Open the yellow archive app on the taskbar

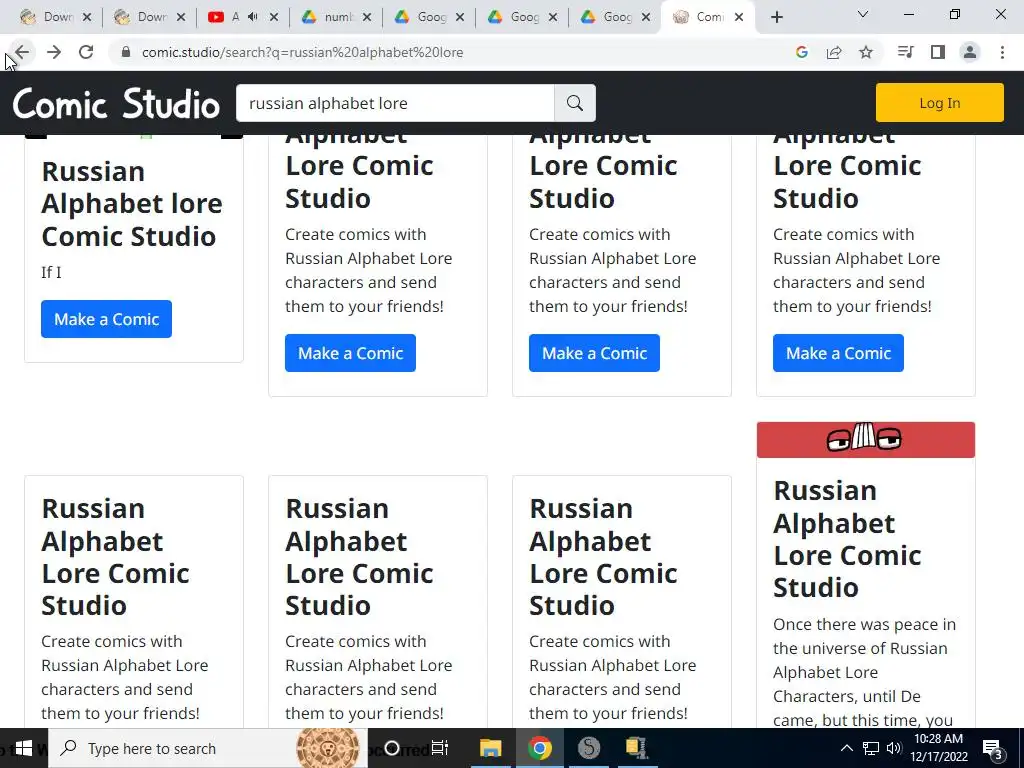click(636, 748)
